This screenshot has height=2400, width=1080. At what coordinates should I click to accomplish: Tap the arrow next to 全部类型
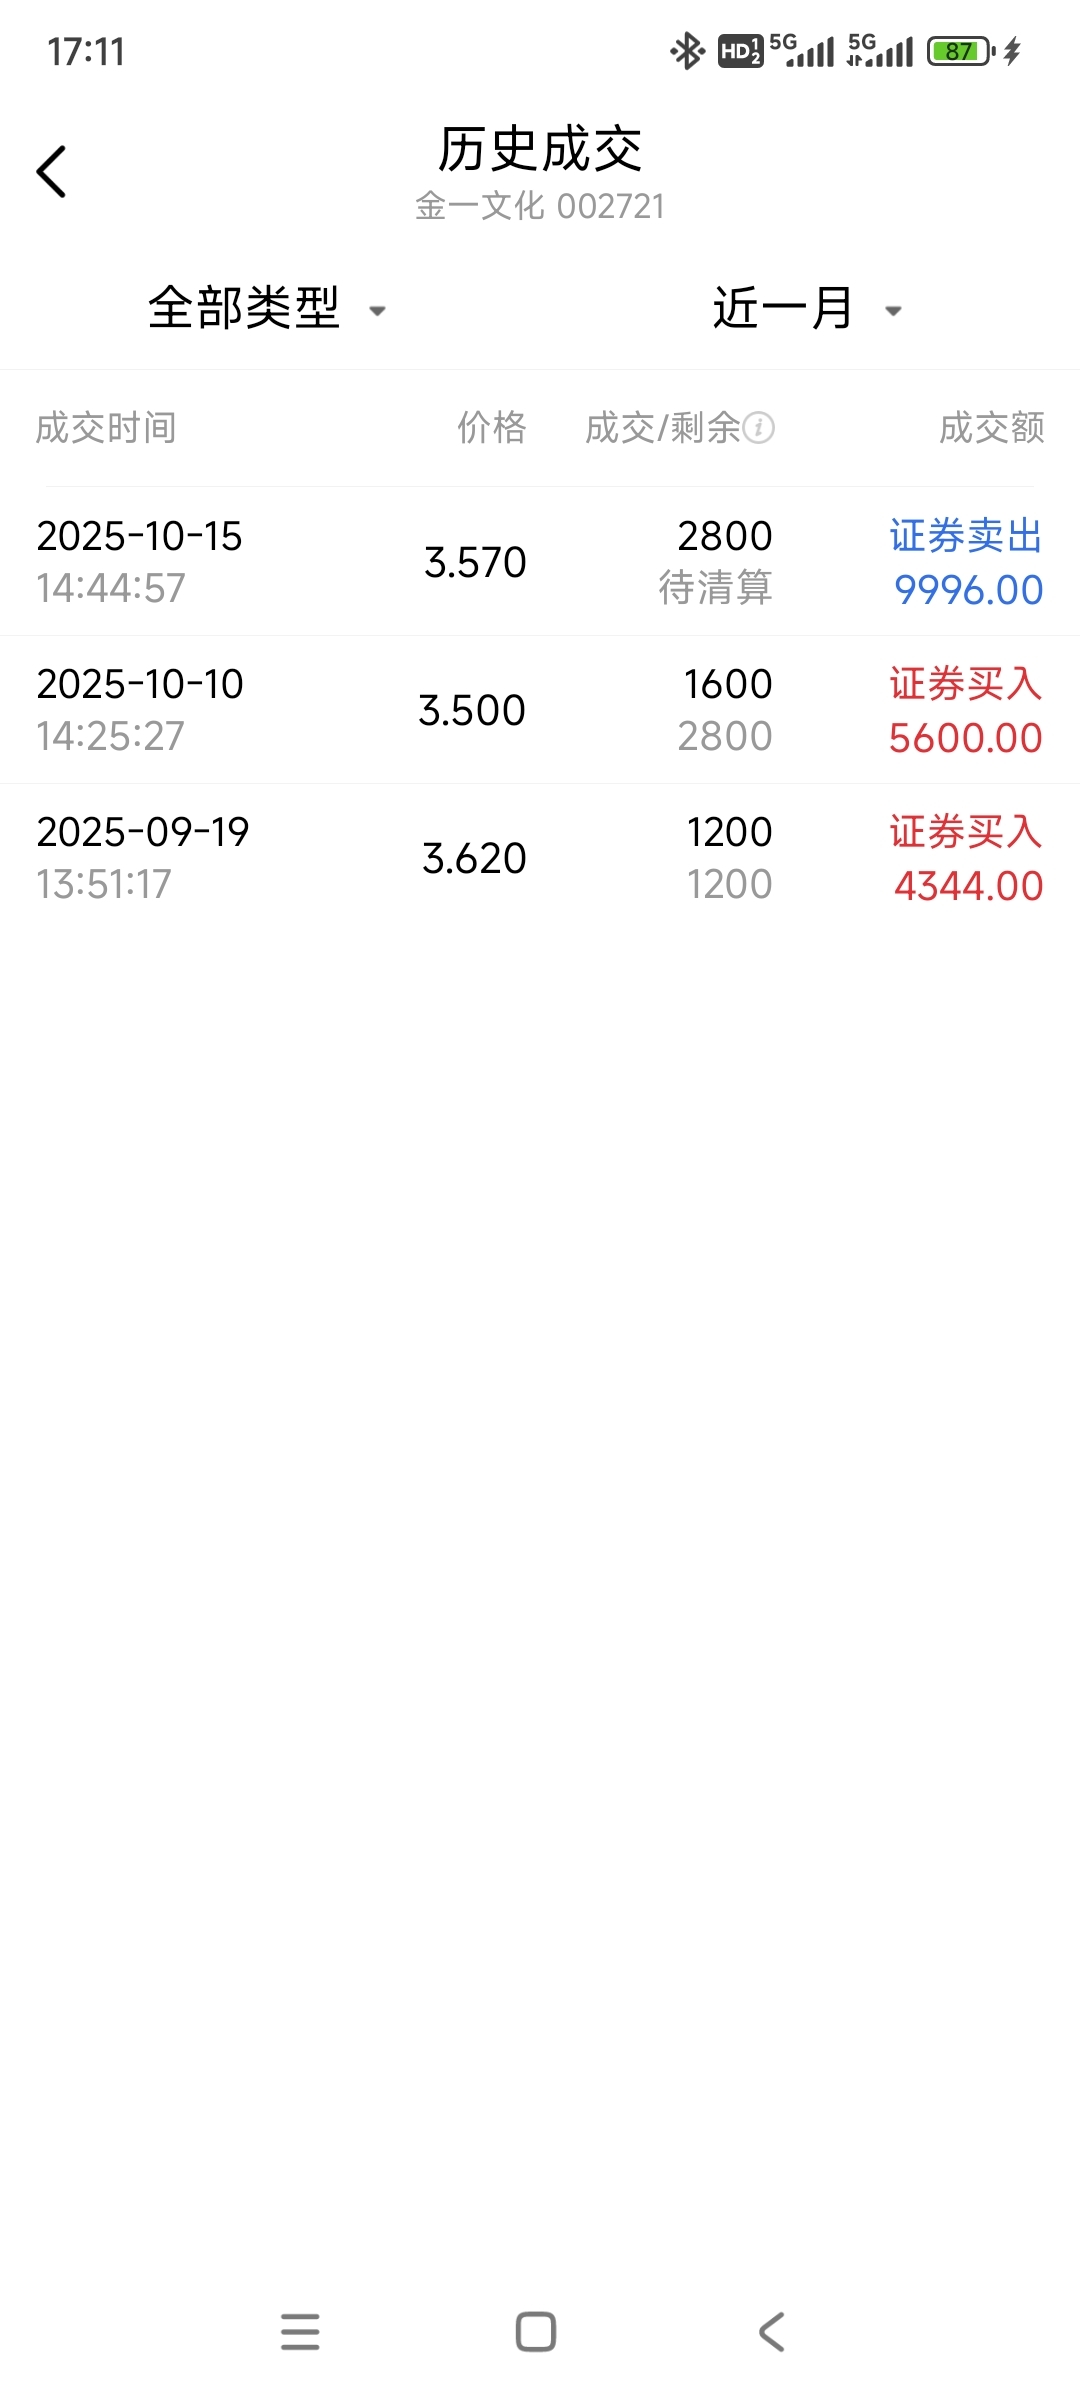[378, 311]
